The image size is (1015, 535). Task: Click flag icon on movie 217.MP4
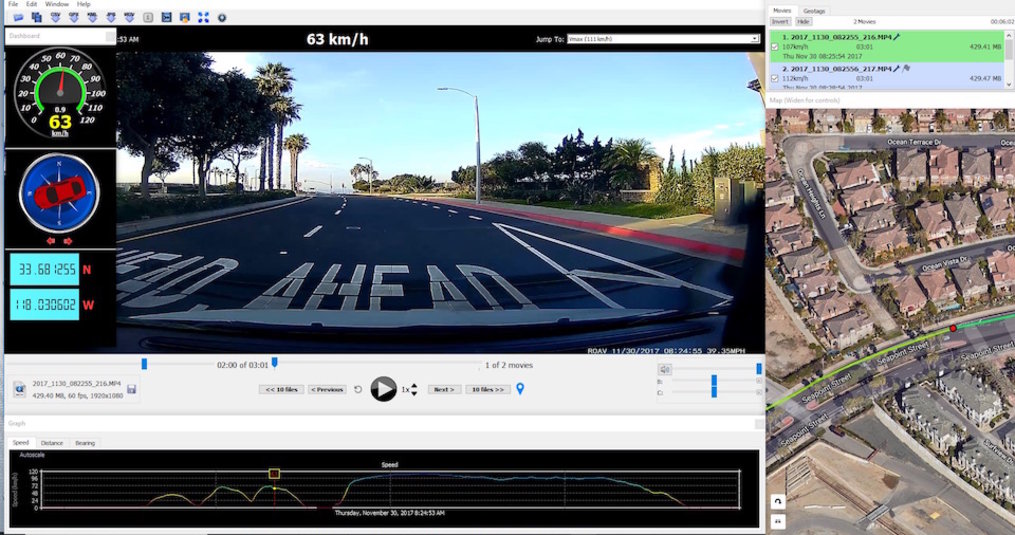pyautogui.click(x=906, y=68)
